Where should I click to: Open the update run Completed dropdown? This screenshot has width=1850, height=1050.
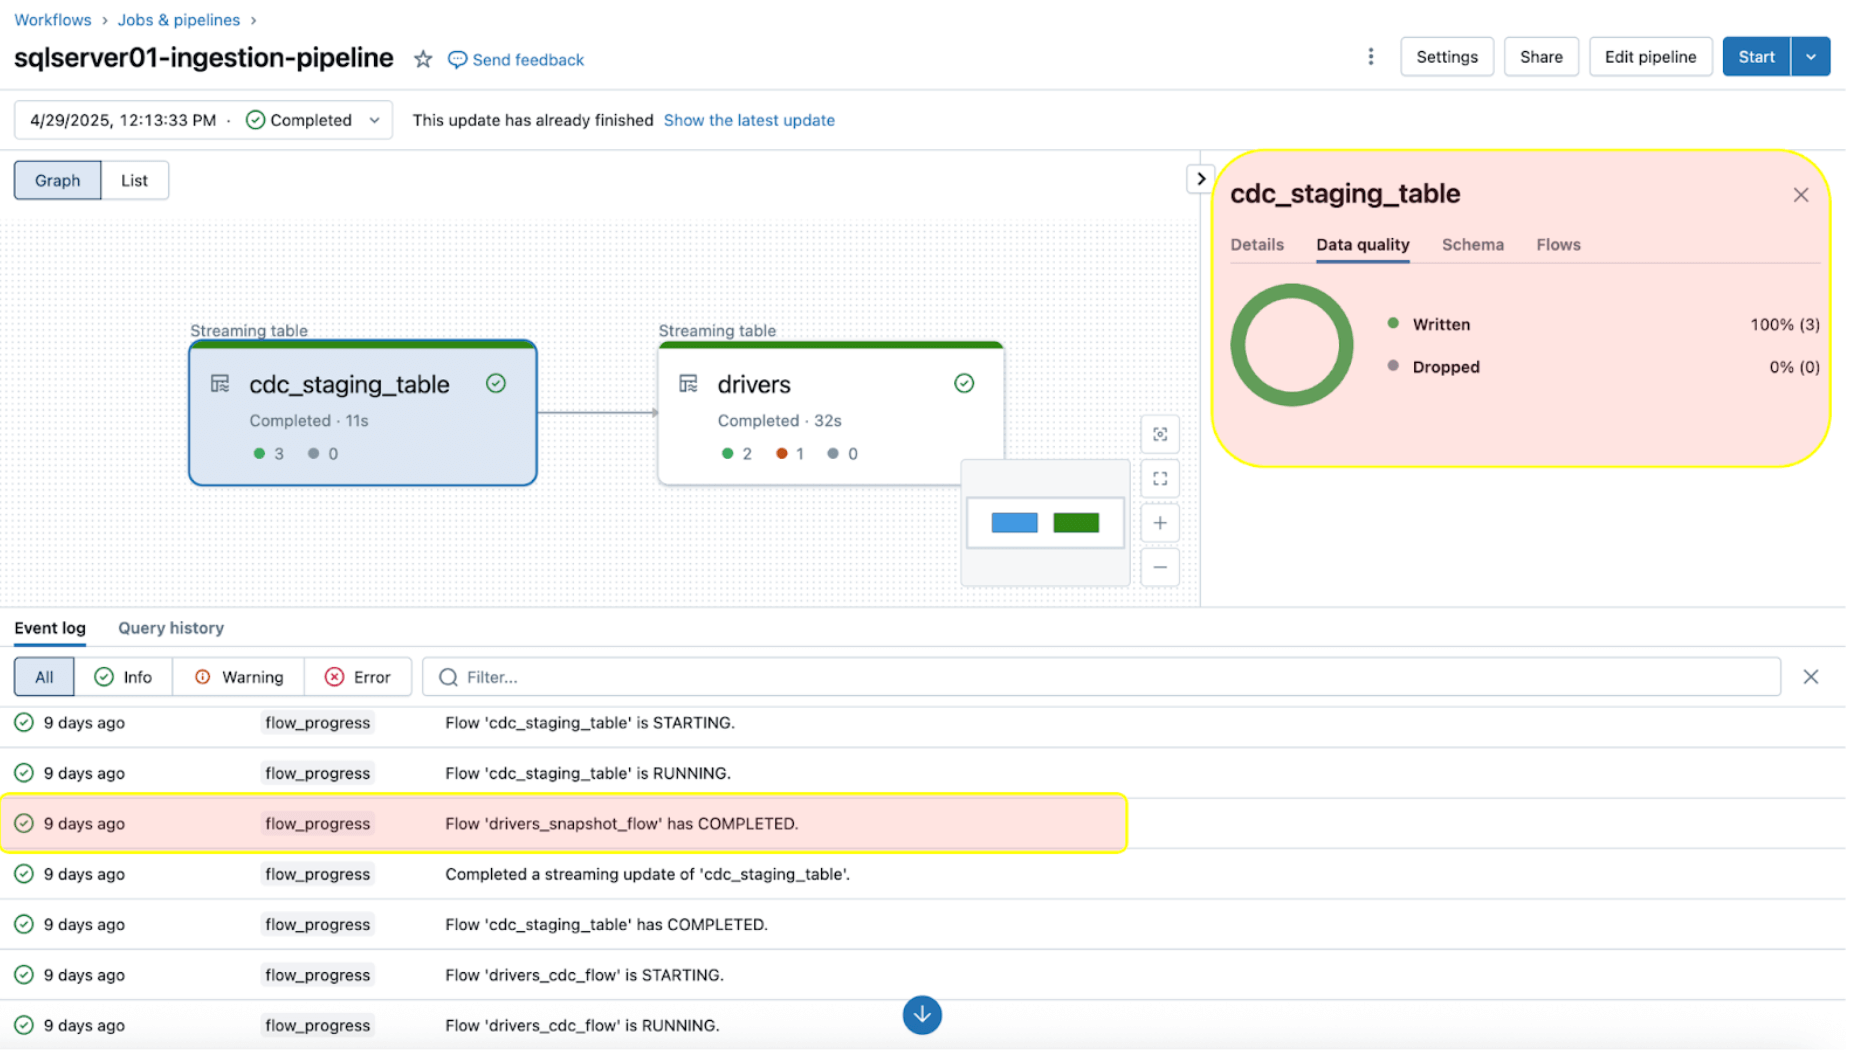coord(374,120)
